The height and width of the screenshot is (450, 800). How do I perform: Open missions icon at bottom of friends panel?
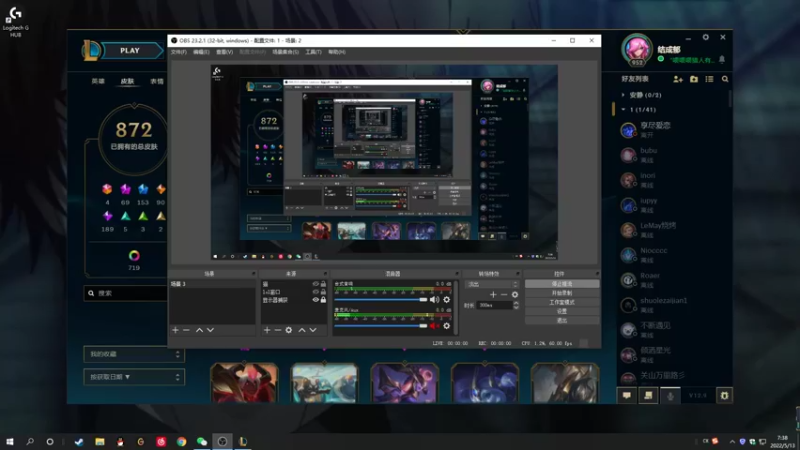648,395
